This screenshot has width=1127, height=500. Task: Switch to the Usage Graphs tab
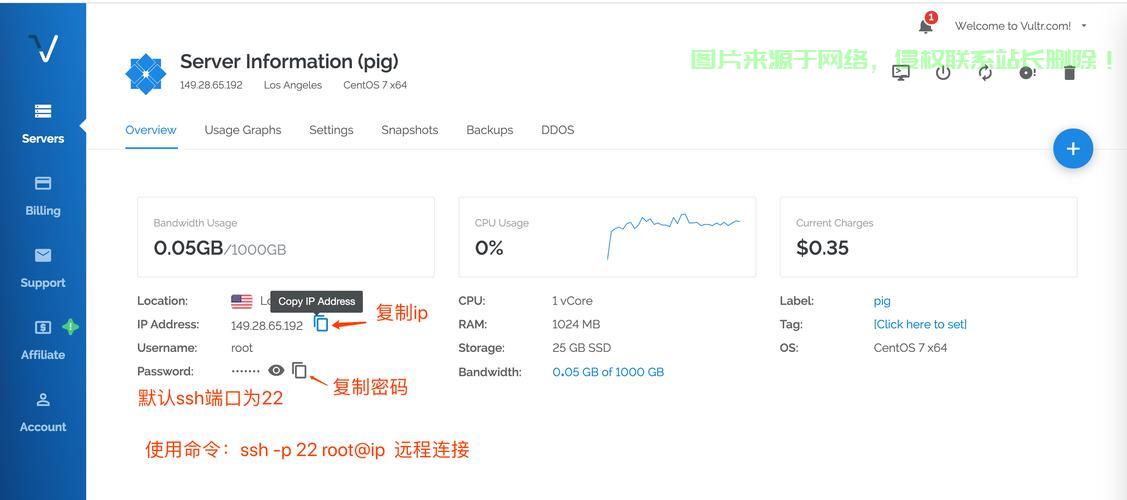tap(243, 130)
